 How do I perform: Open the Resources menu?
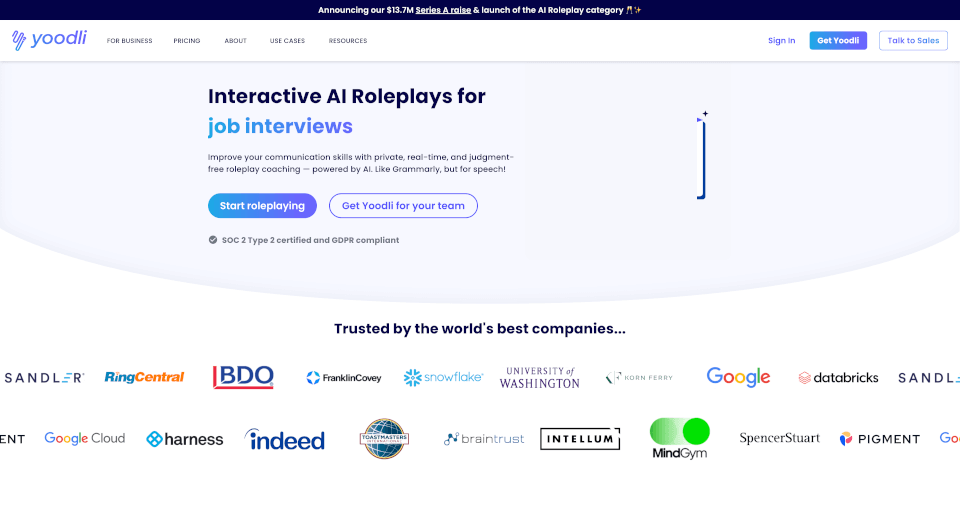coord(348,41)
